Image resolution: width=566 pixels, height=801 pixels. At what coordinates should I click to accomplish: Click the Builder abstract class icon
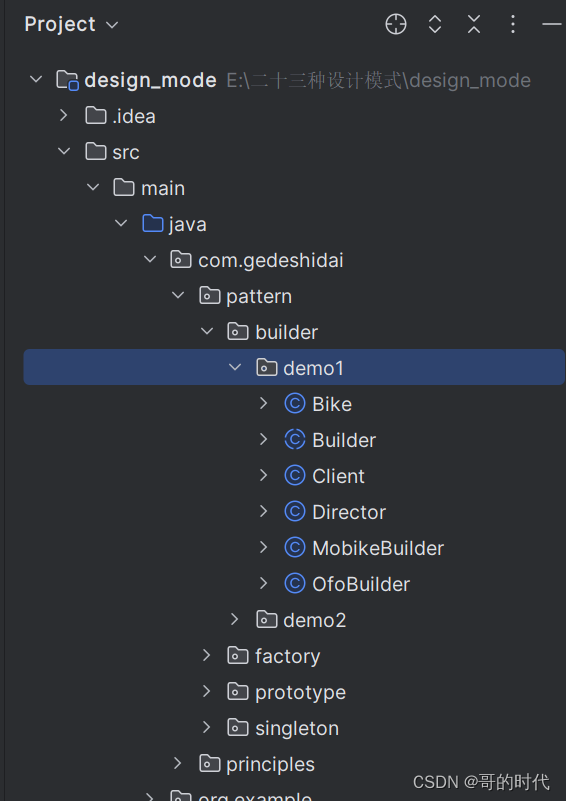tap(295, 440)
